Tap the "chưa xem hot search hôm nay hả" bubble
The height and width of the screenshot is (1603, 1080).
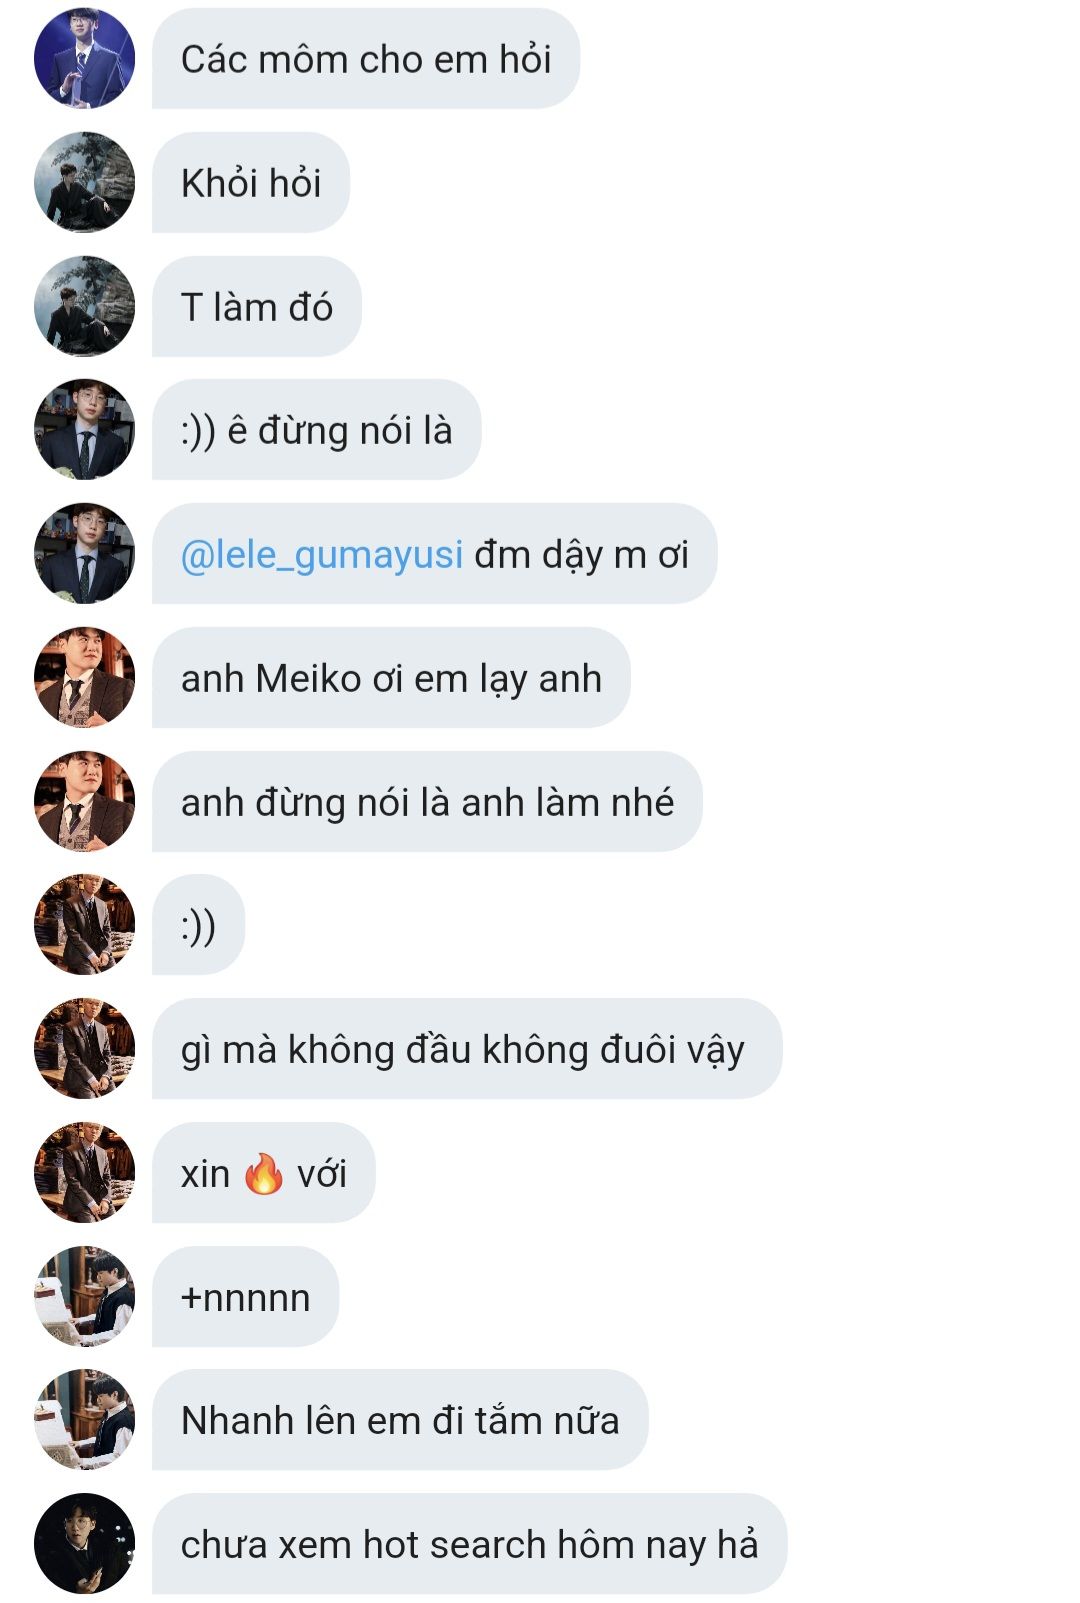click(x=470, y=1543)
